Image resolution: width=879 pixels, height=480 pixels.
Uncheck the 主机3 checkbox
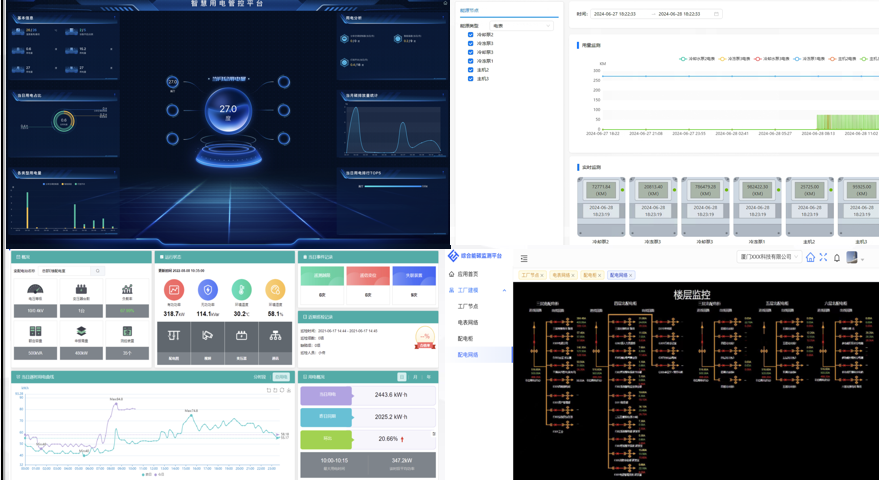471,79
